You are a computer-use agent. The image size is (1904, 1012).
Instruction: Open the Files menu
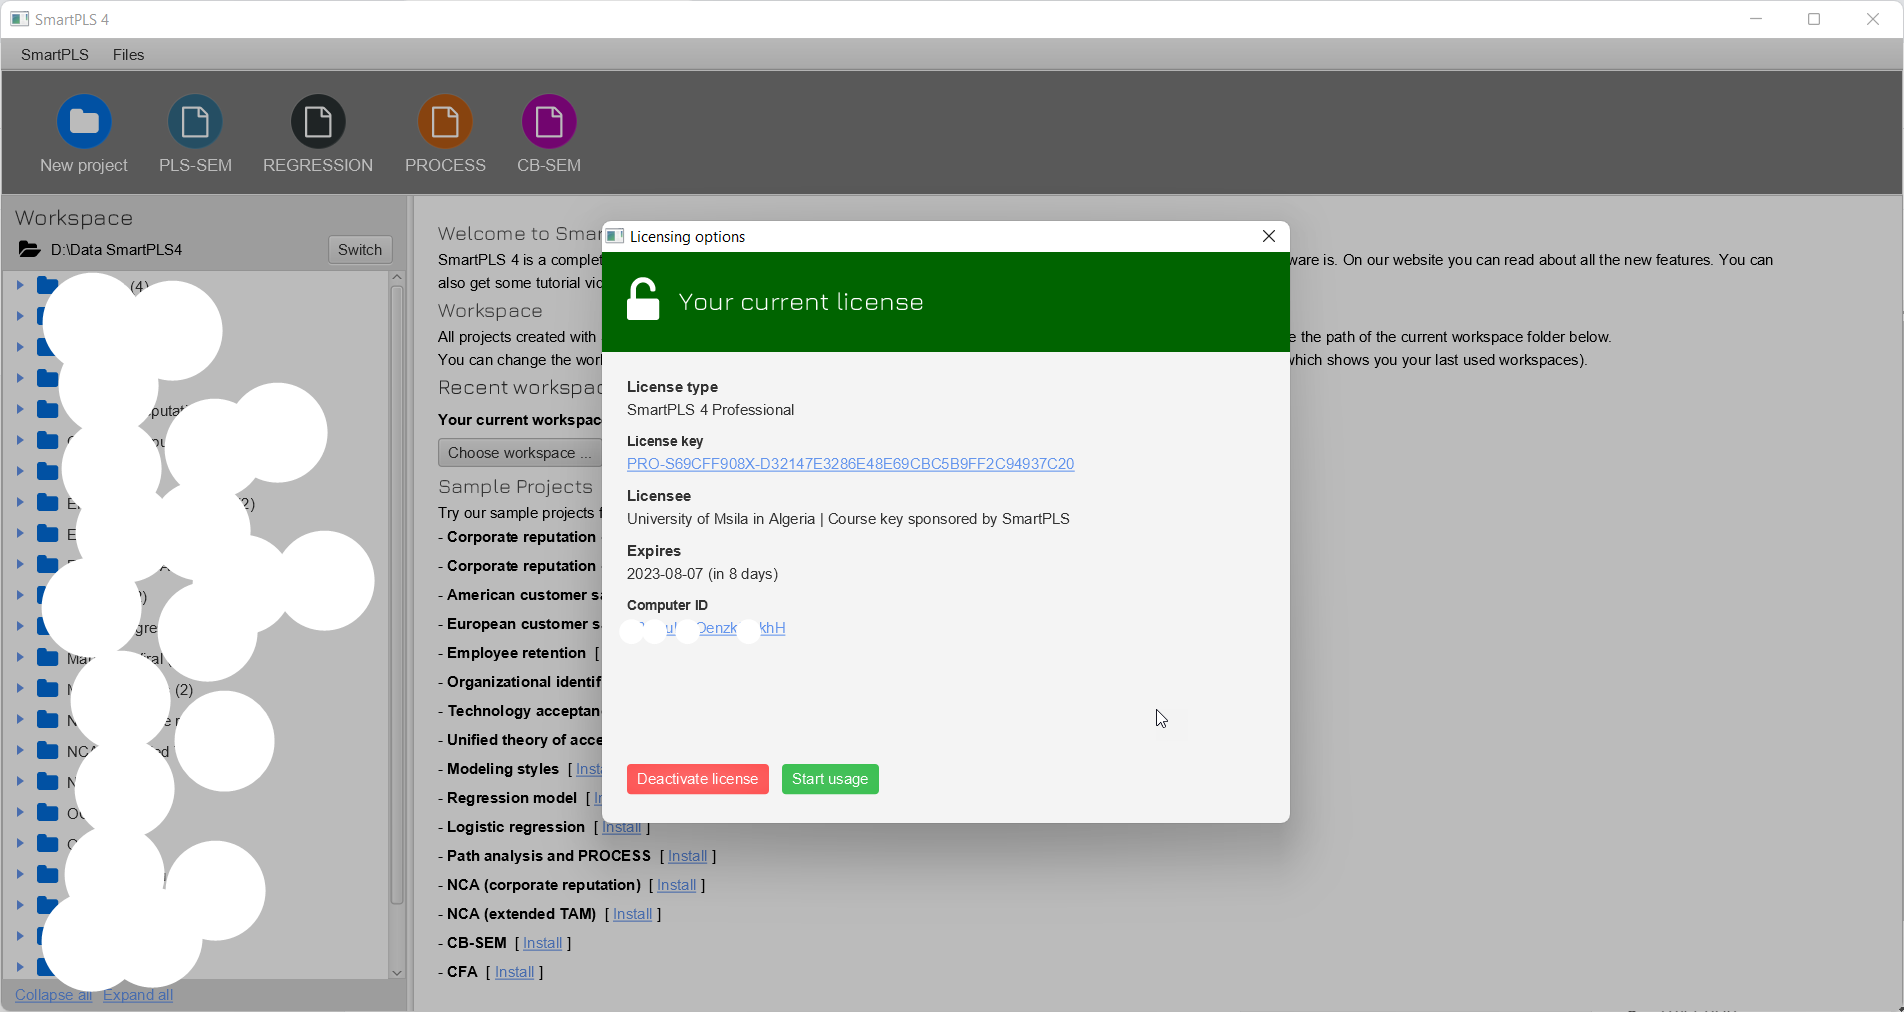128,55
